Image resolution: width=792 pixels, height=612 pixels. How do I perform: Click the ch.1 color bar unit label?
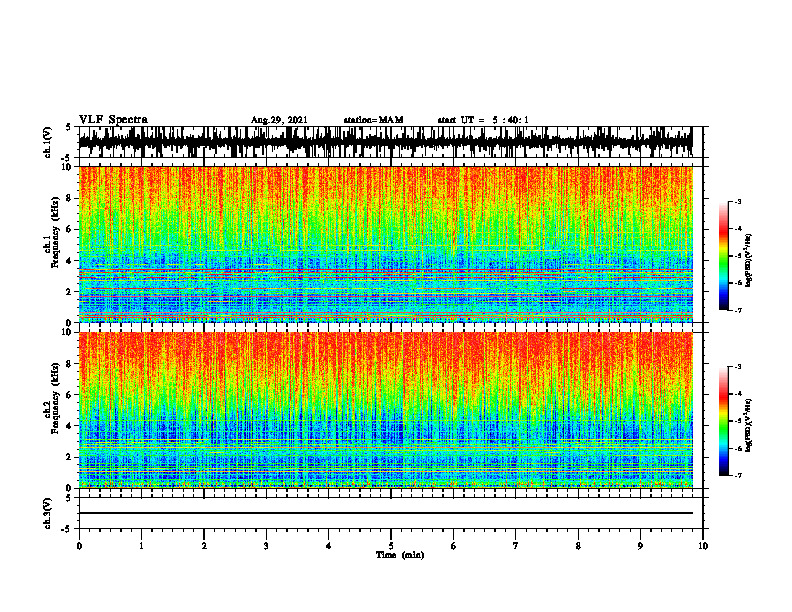[749, 261]
